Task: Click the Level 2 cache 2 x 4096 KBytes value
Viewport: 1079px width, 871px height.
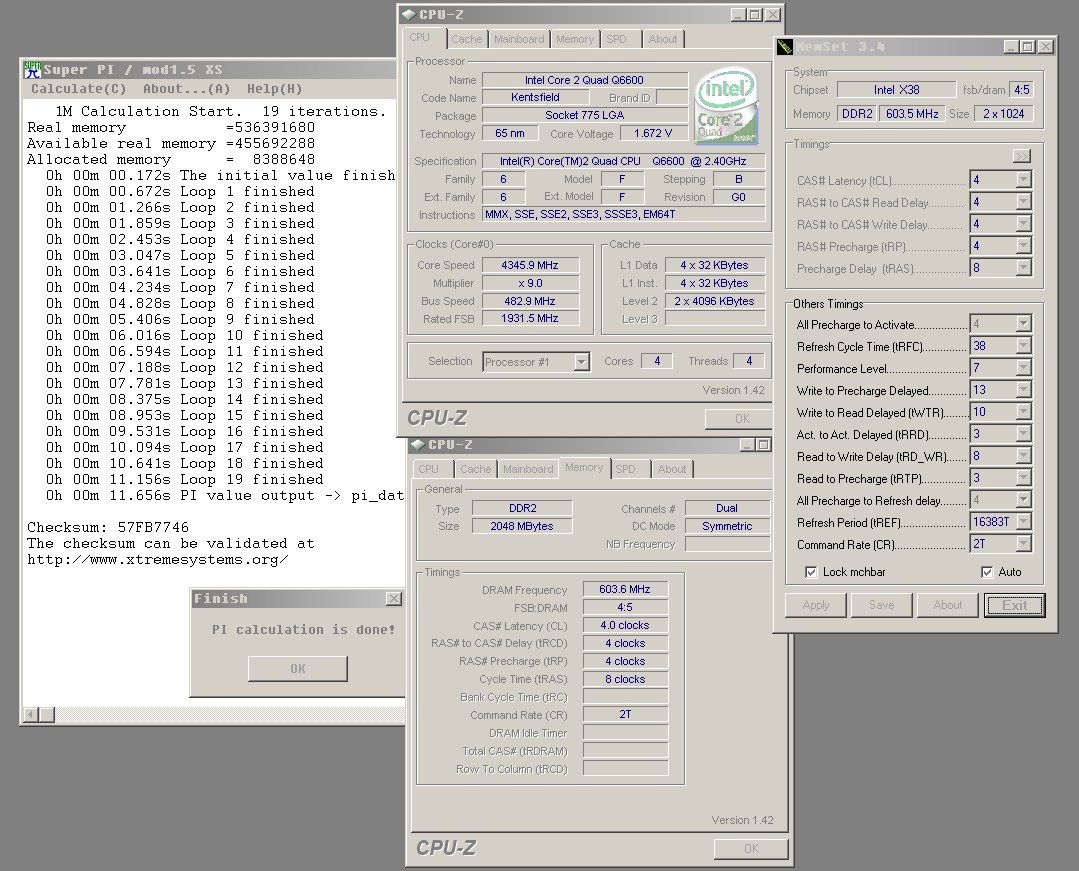Action: pyautogui.click(x=714, y=301)
